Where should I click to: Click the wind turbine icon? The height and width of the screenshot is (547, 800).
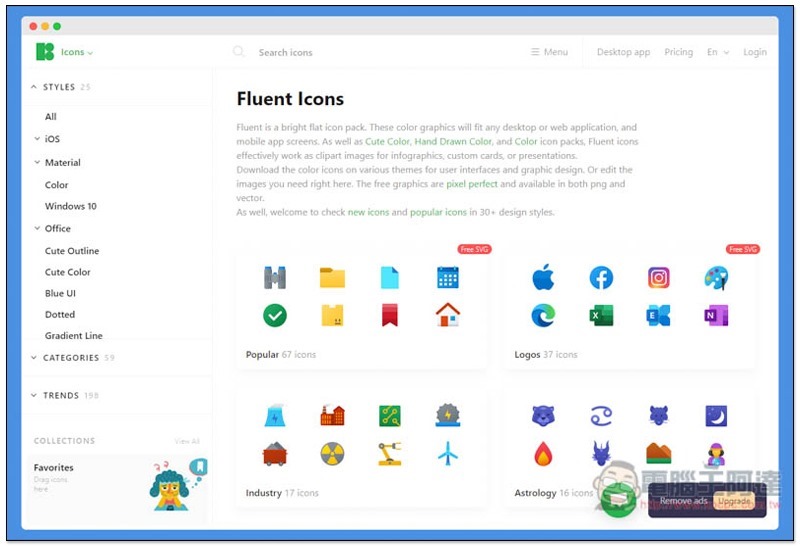pyautogui.click(x=448, y=454)
